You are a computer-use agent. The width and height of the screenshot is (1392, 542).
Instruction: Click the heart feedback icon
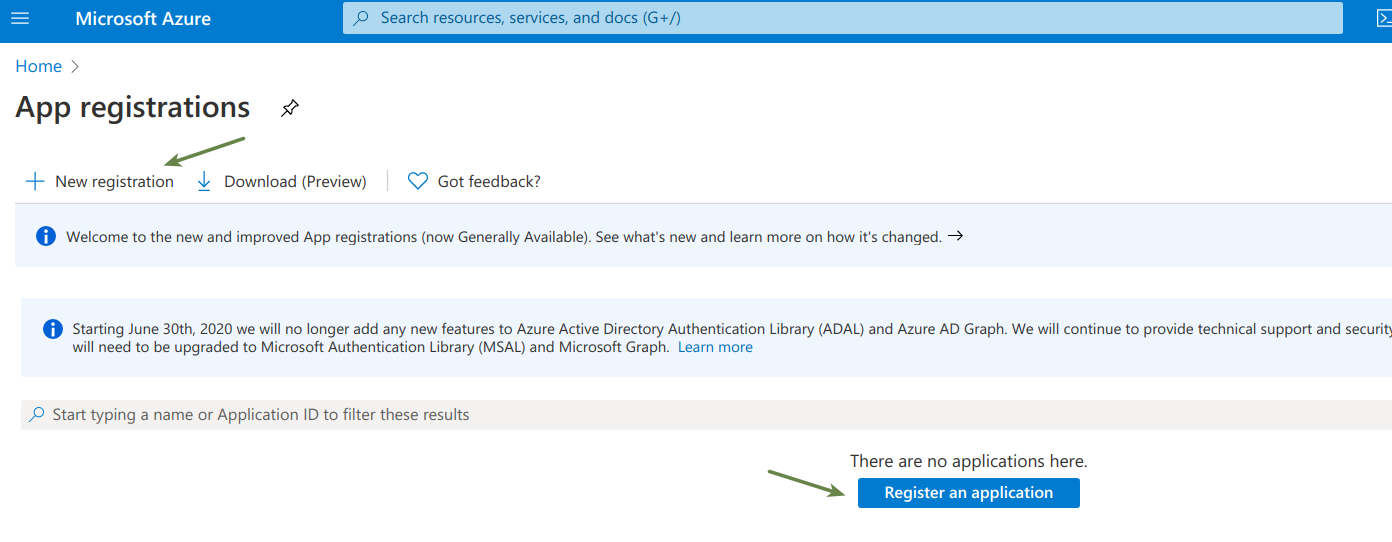[x=418, y=181]
